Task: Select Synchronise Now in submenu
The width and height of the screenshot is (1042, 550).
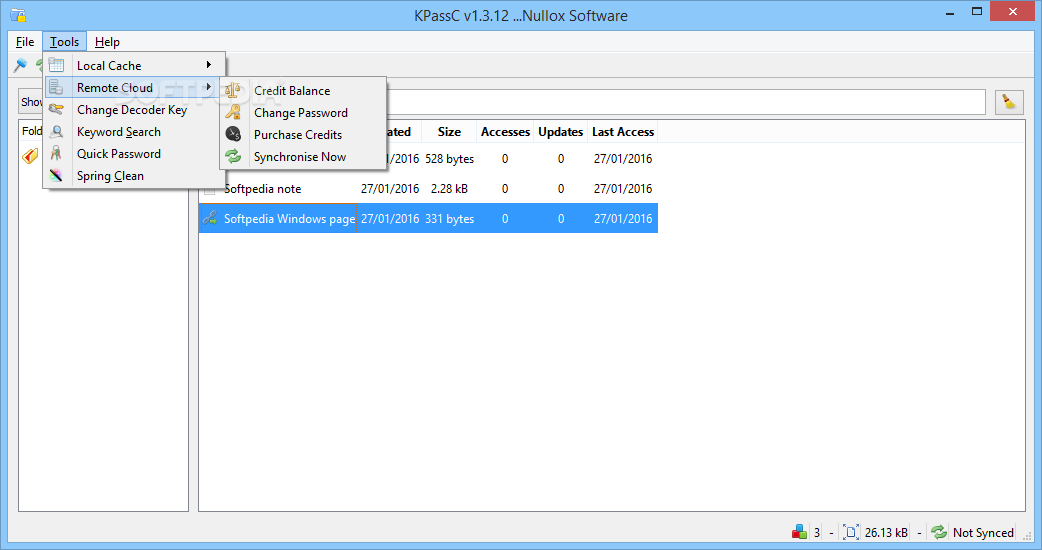Action: (303, 157)
